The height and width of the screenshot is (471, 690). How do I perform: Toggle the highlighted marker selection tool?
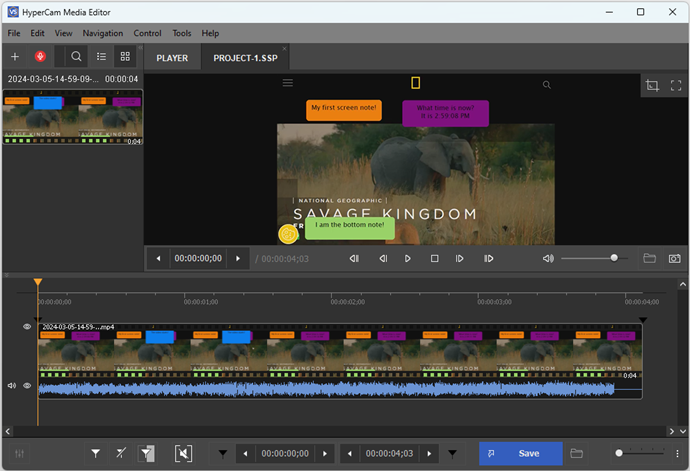146,453
